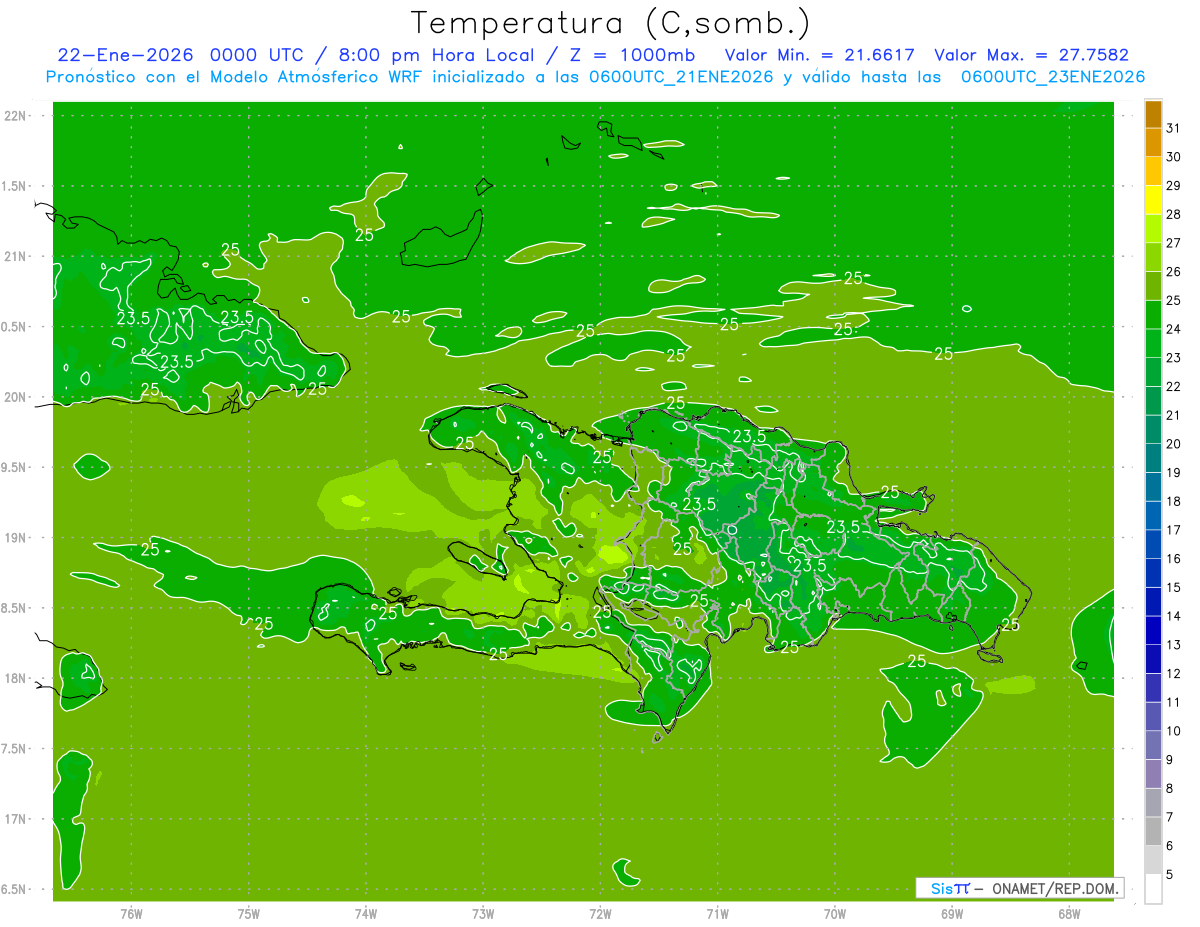Click the '74W' longitude axis label

(366, 913)
